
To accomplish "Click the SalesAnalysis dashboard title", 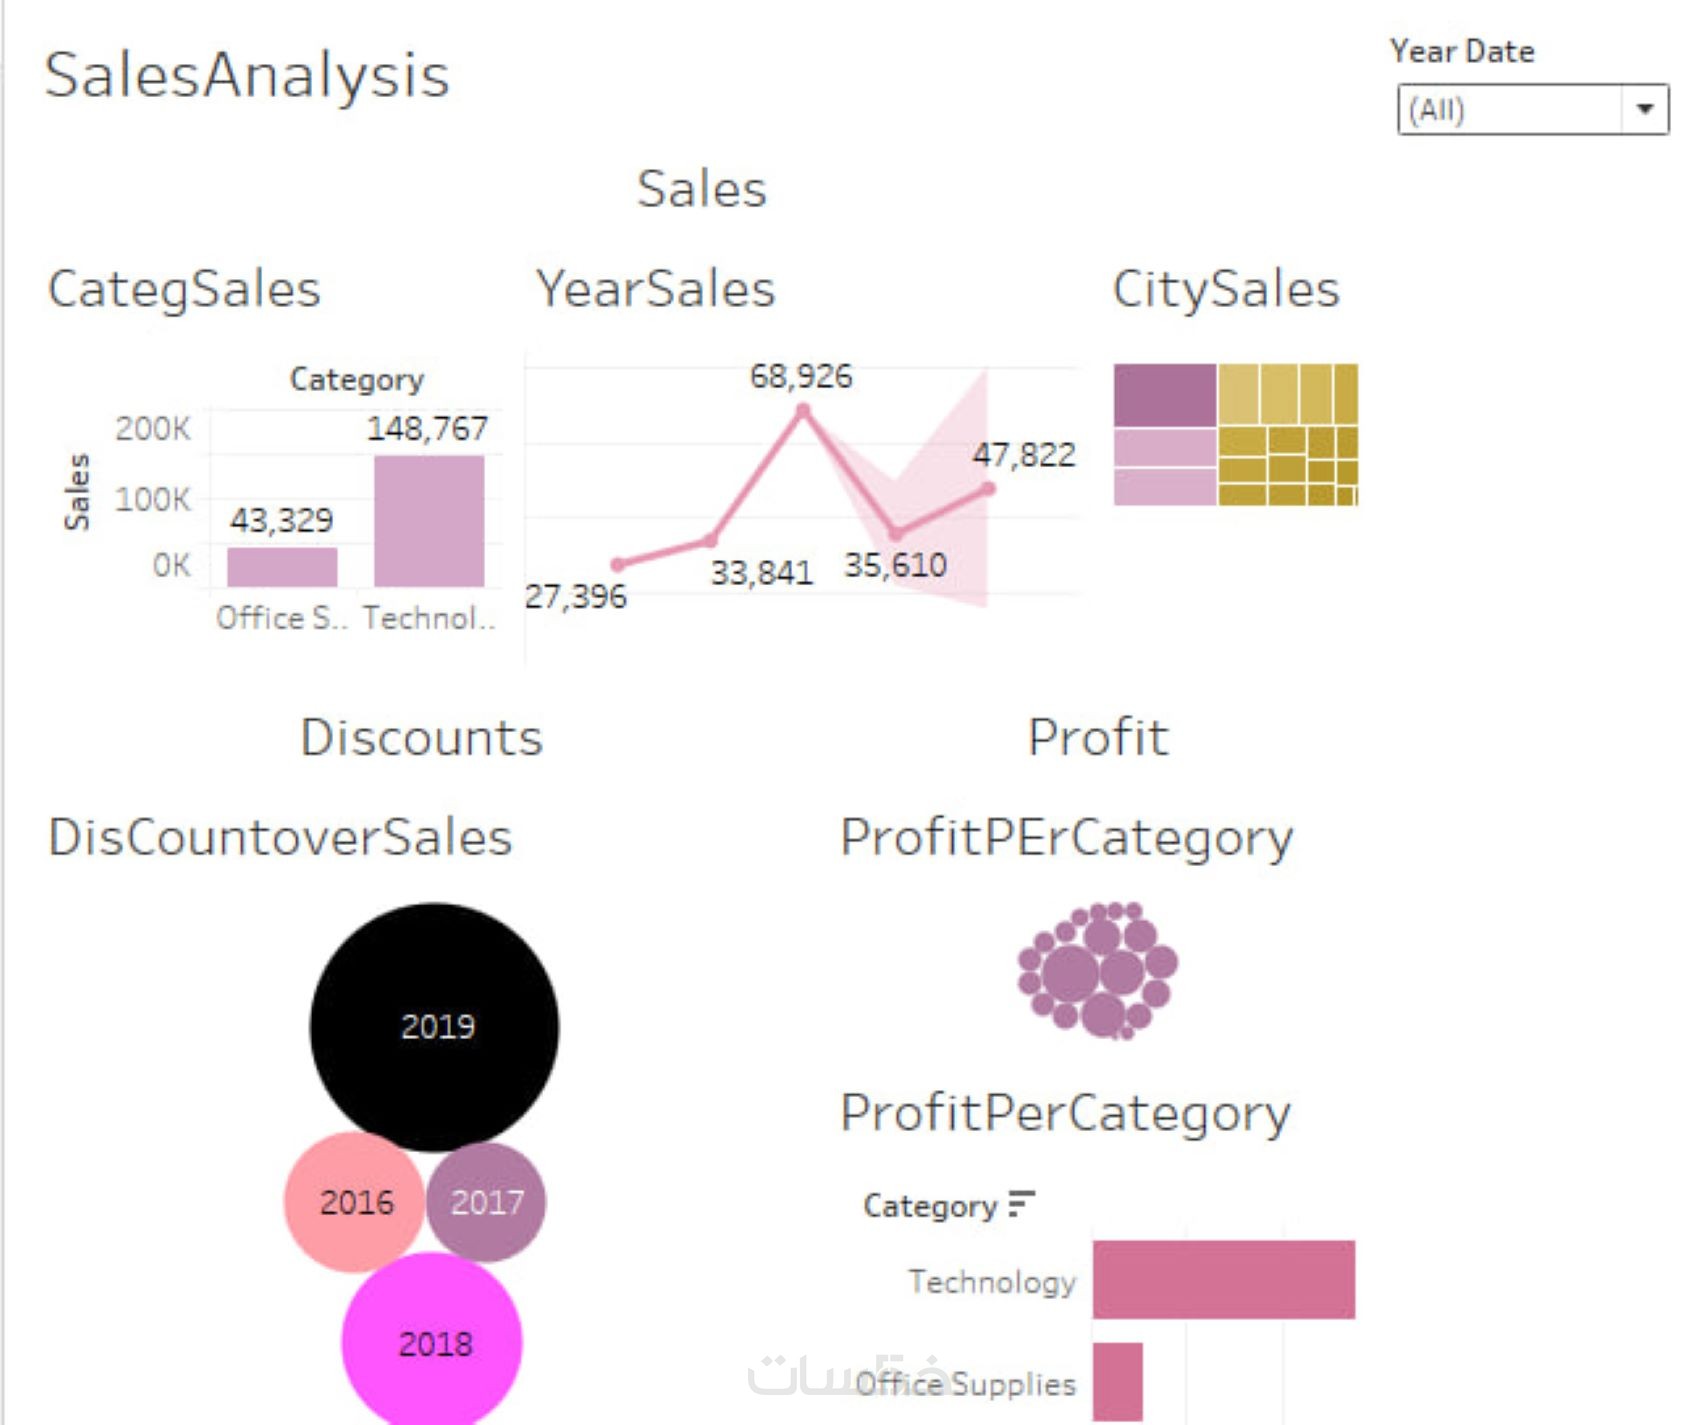I will [x=247, y=75].
